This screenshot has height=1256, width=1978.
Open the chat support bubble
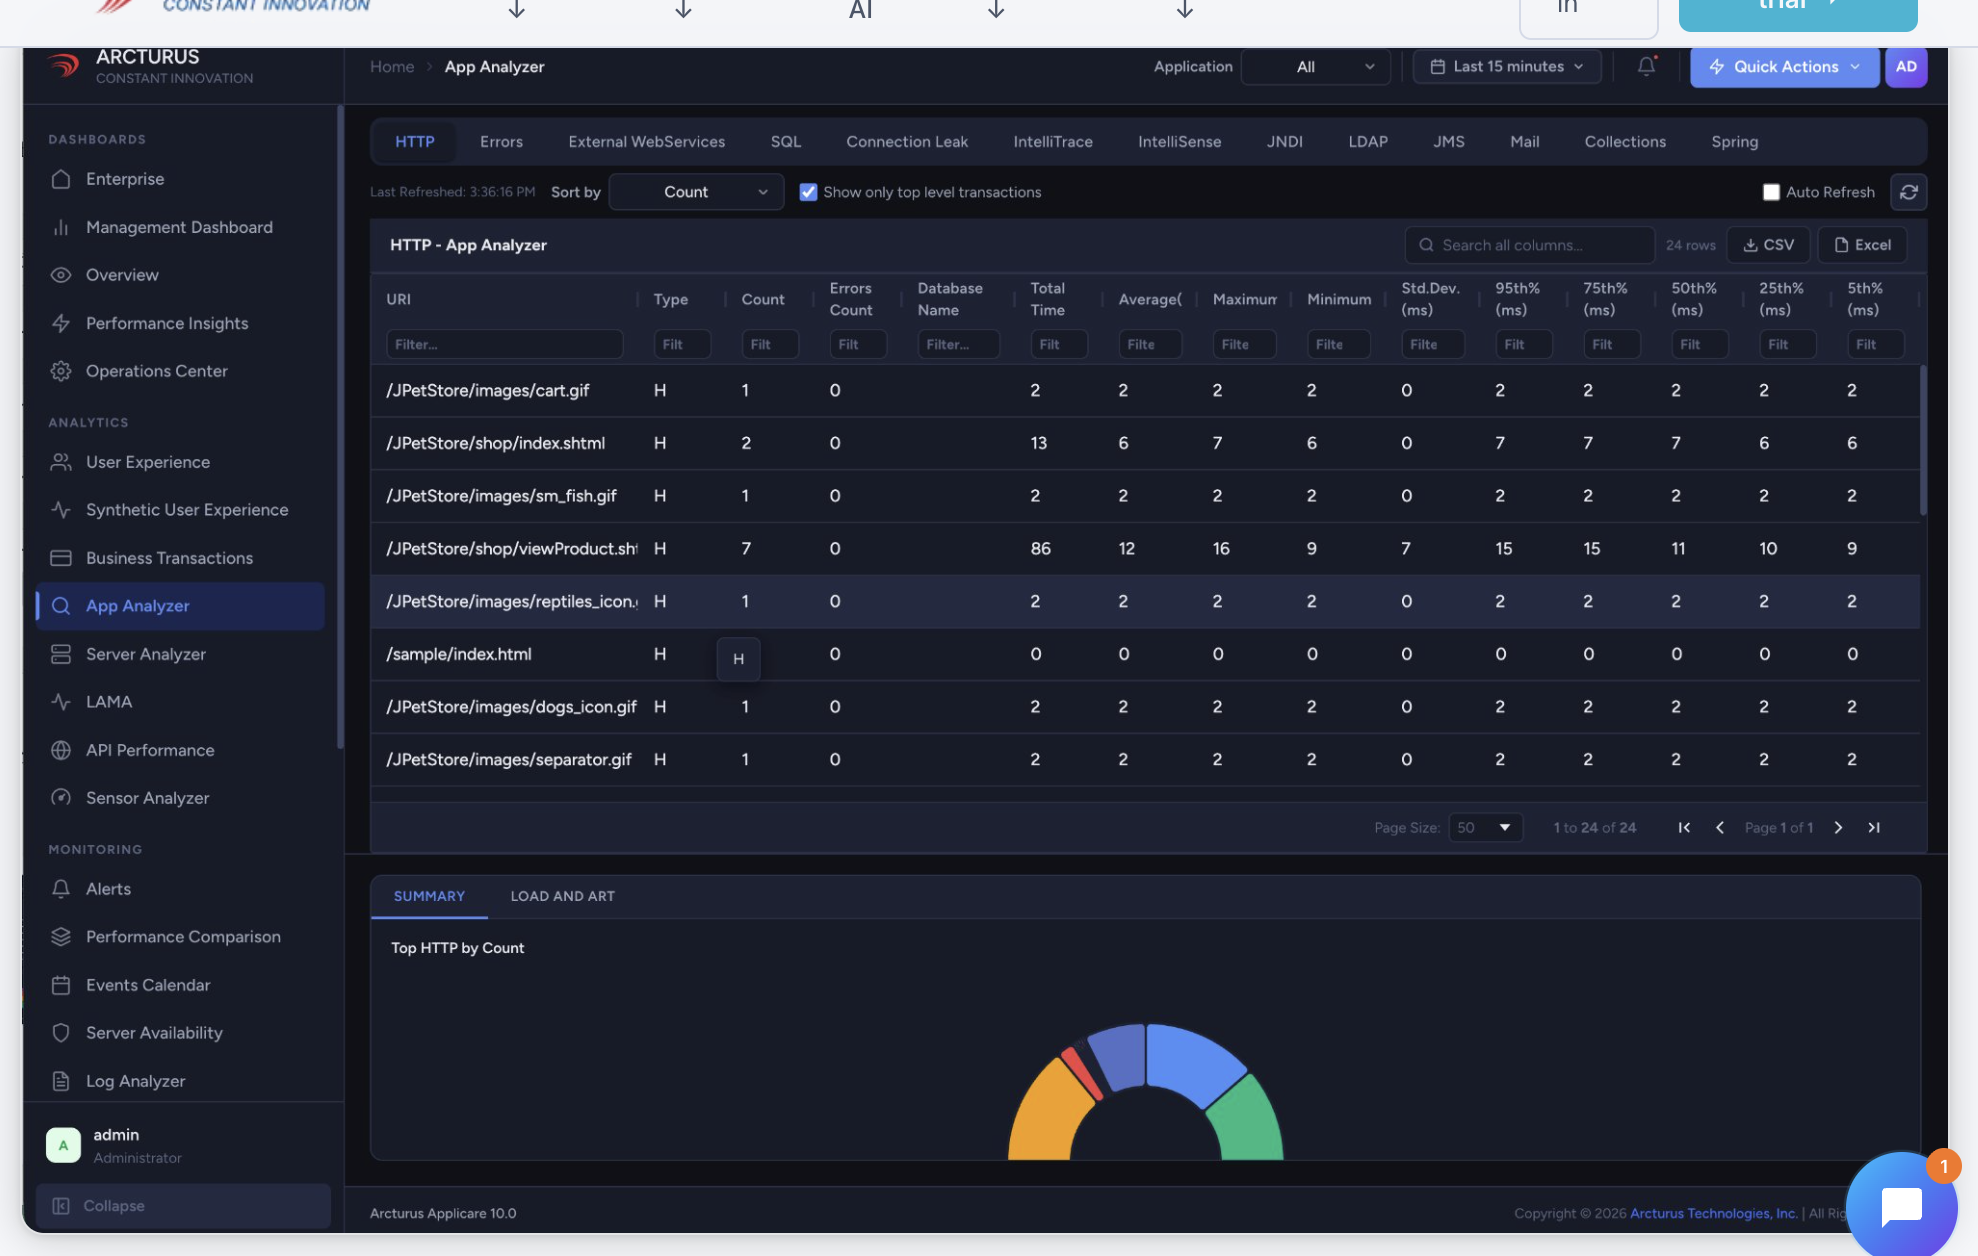click(1901, 1205)
